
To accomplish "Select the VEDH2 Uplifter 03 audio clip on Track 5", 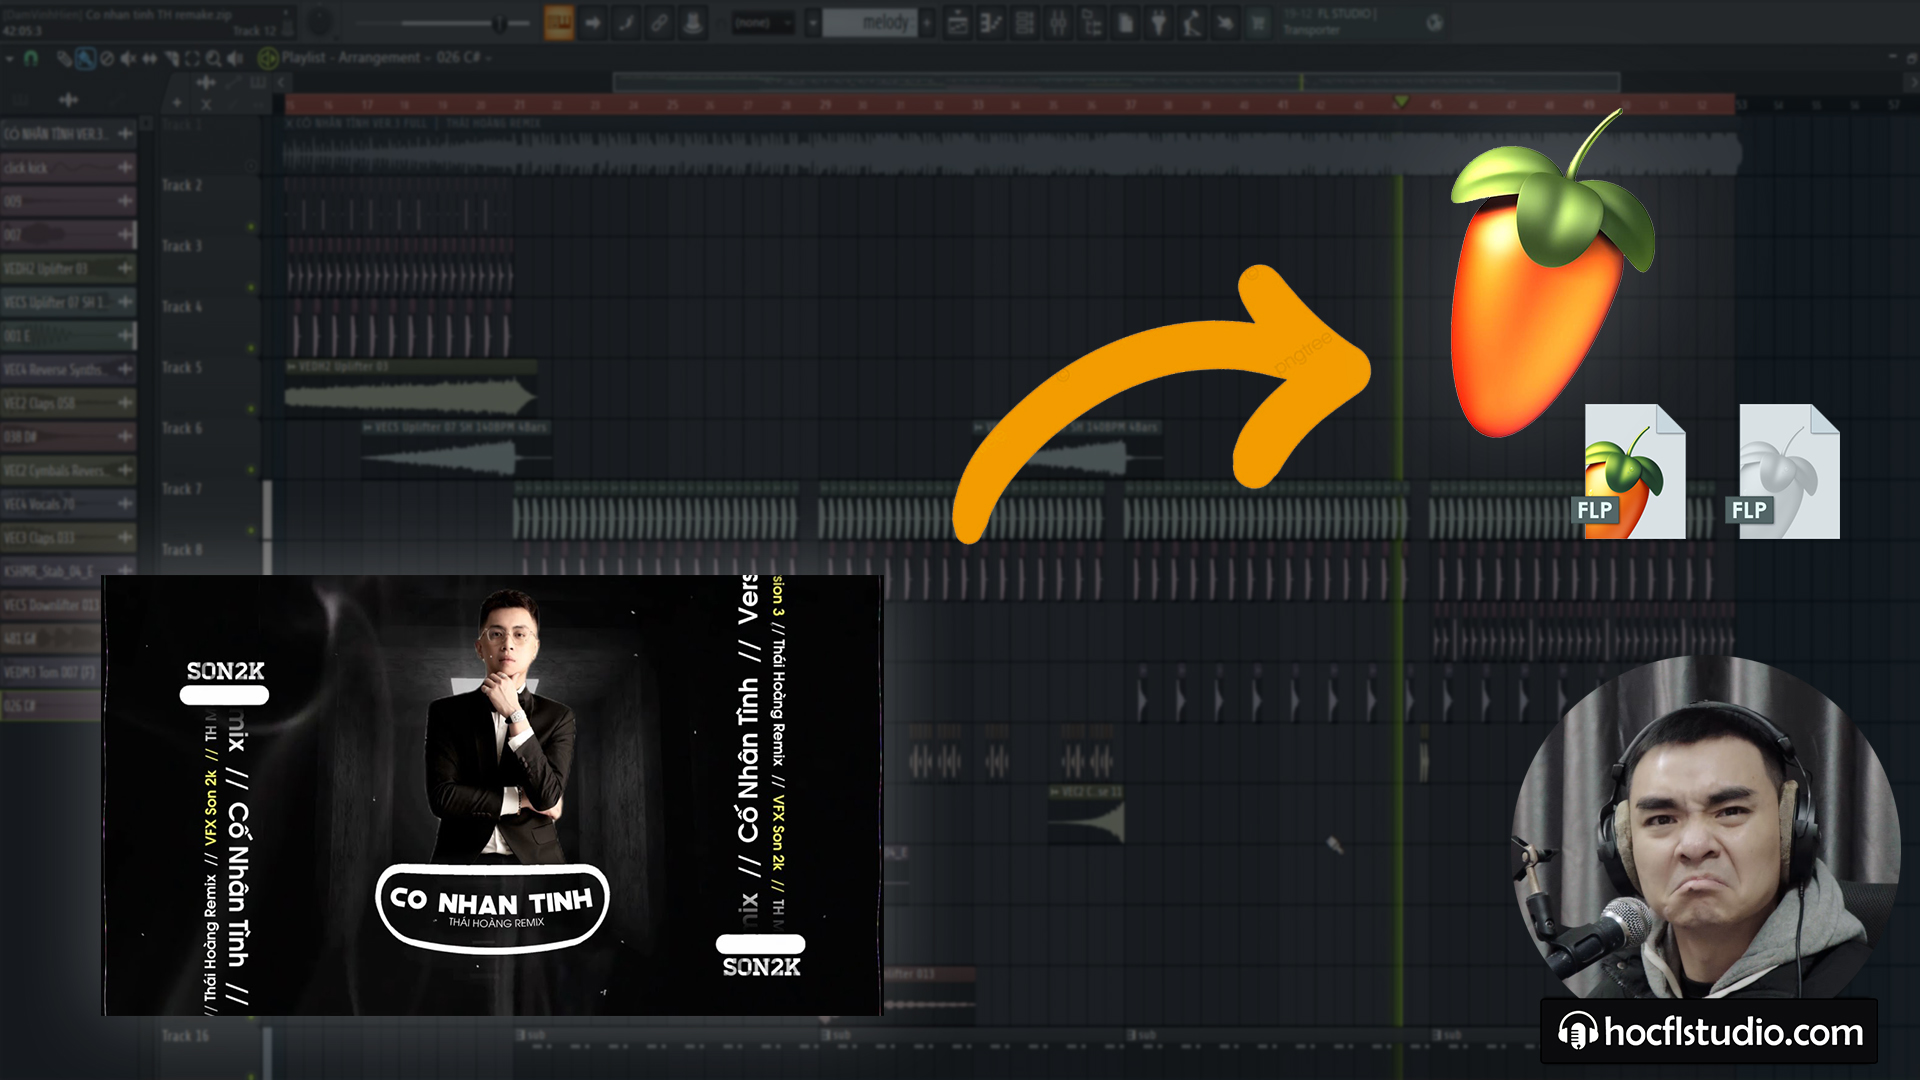I will [x=410, y=388].
